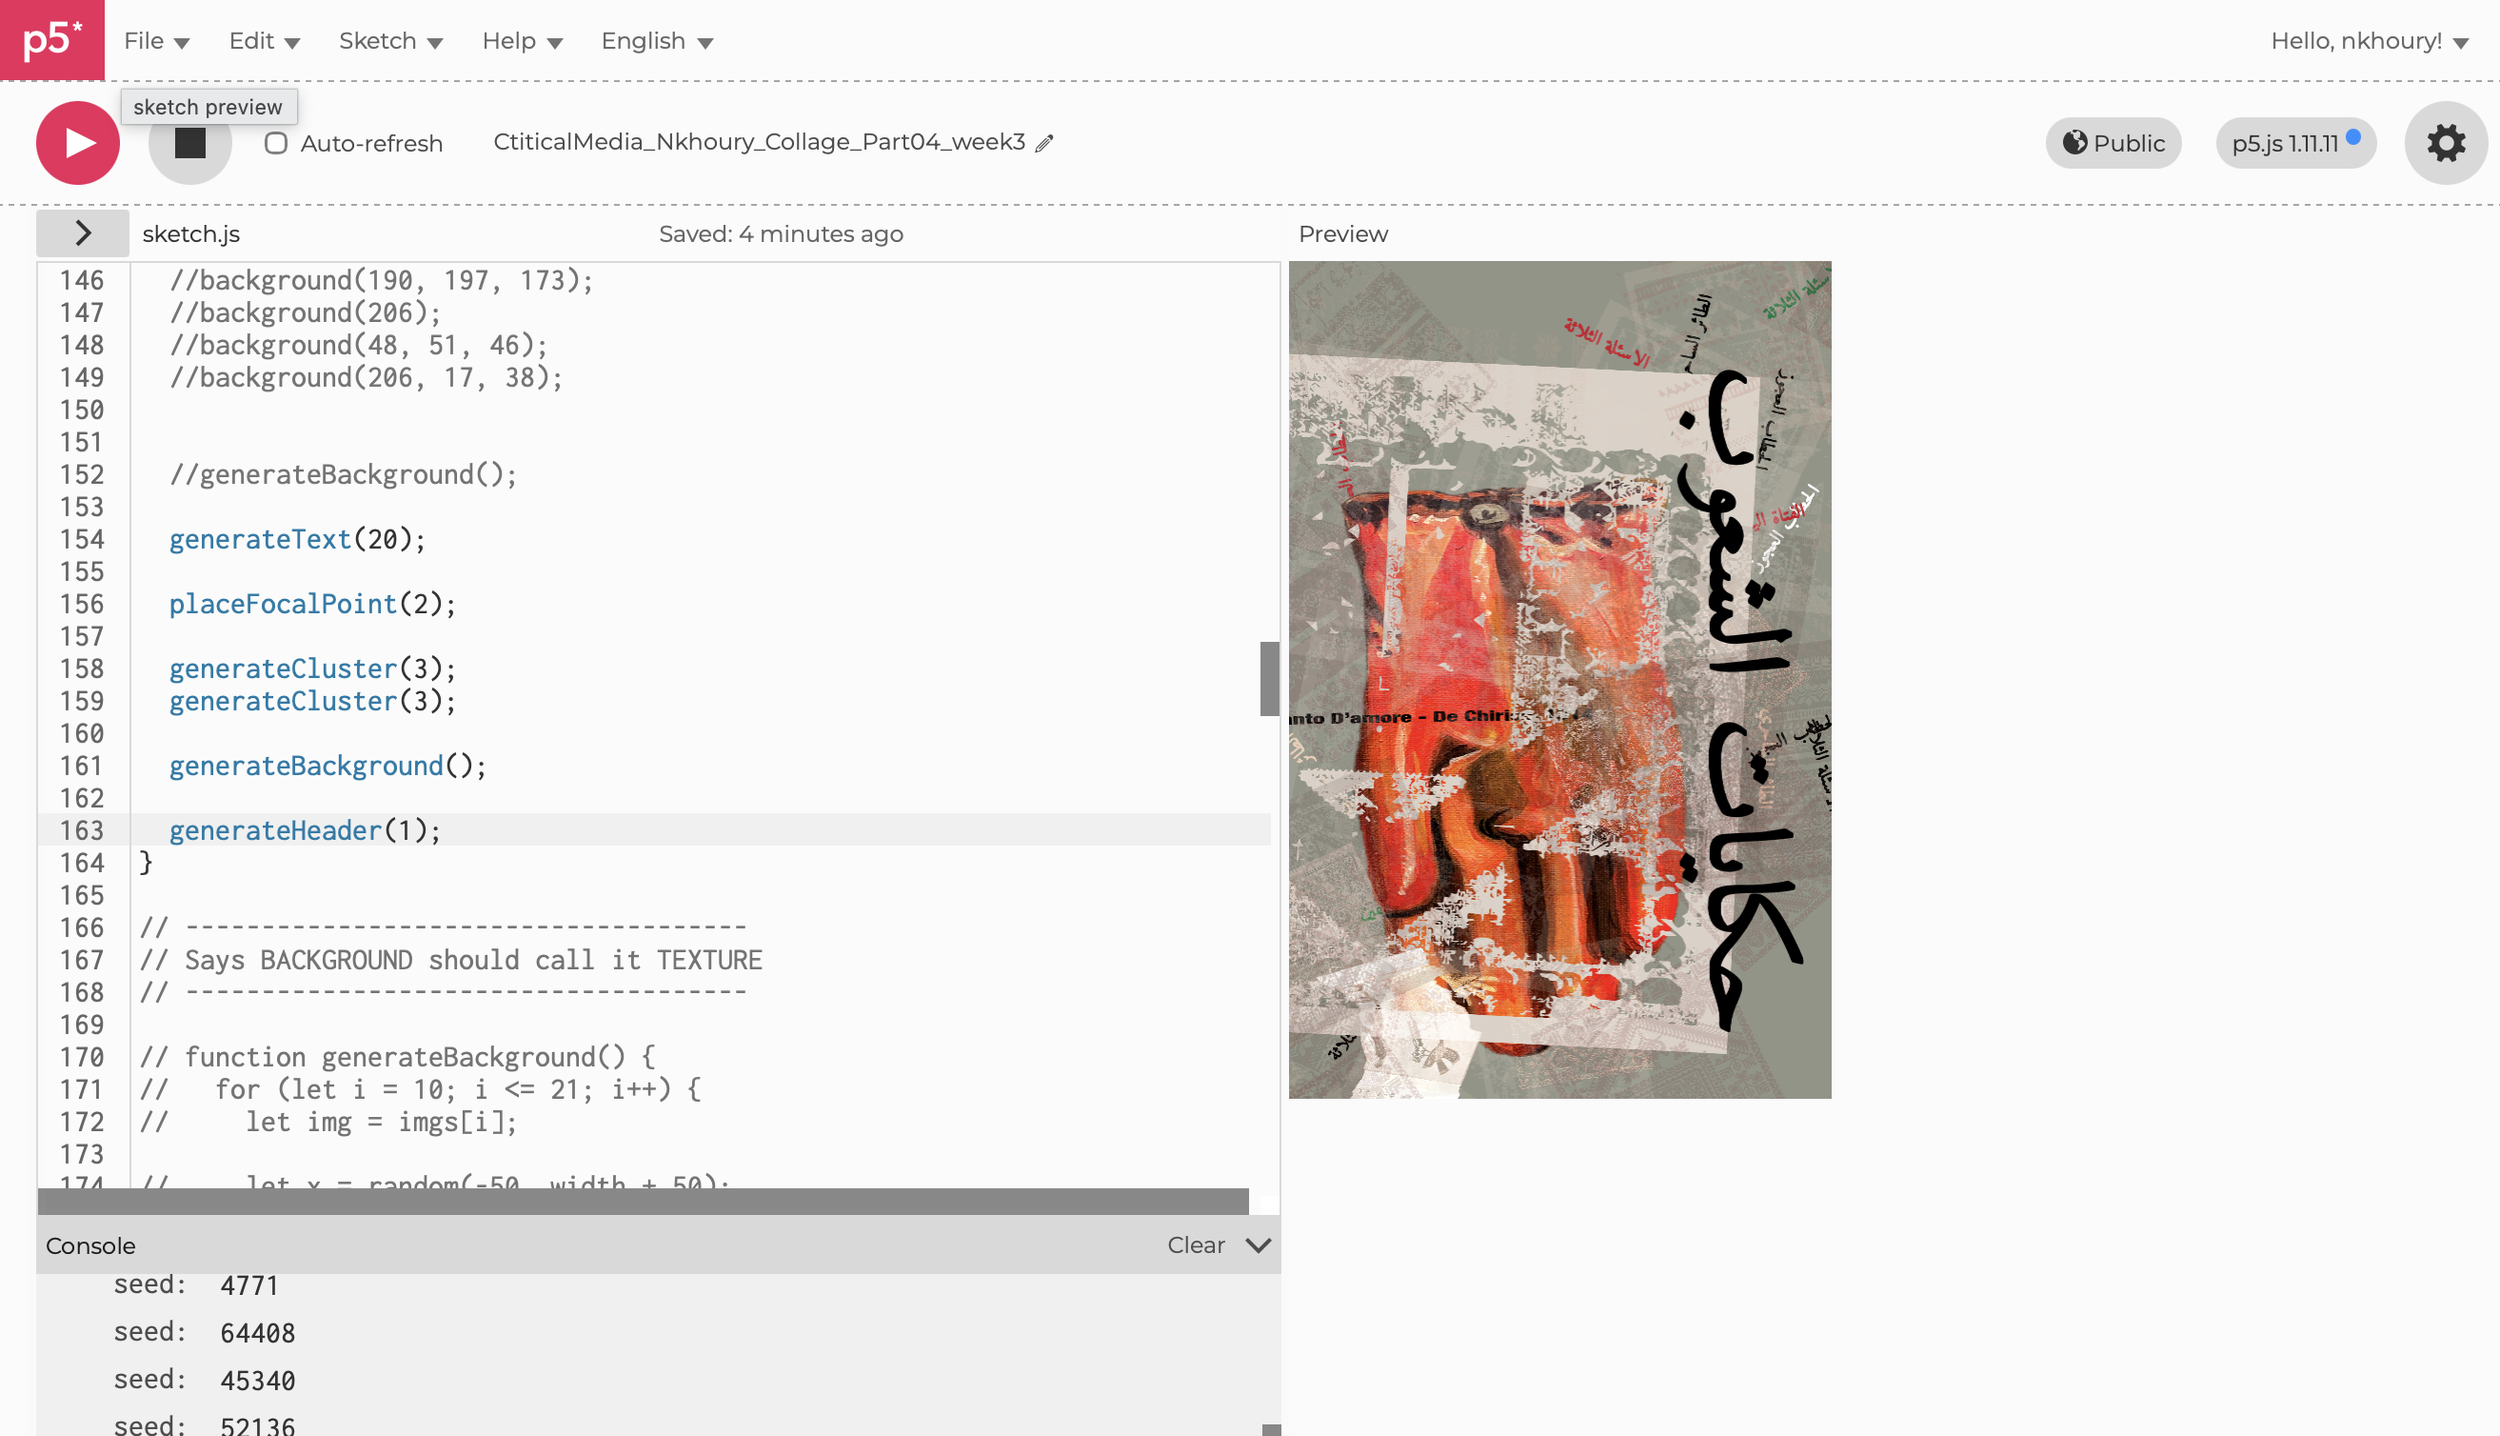Screen dimensions: 2500x1436
Task: Click the sketch title CtiticalMedia_Nkhoury_Collage_Part04_week3
Action: click(759, 142)
